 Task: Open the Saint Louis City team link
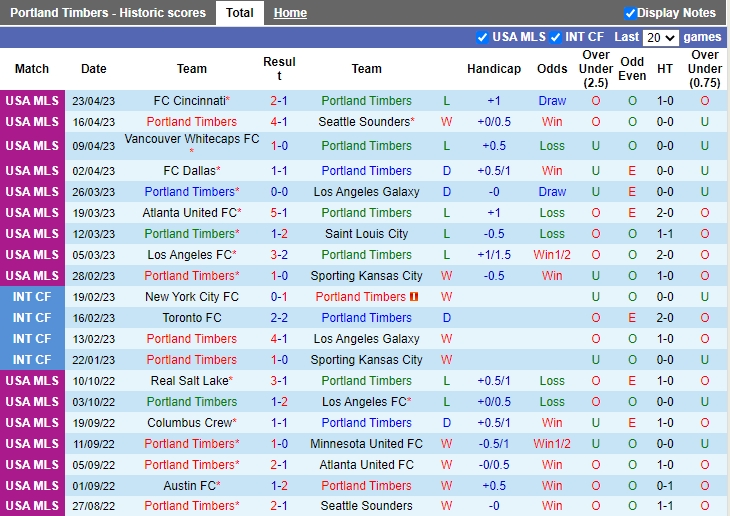tap(366, 234)
